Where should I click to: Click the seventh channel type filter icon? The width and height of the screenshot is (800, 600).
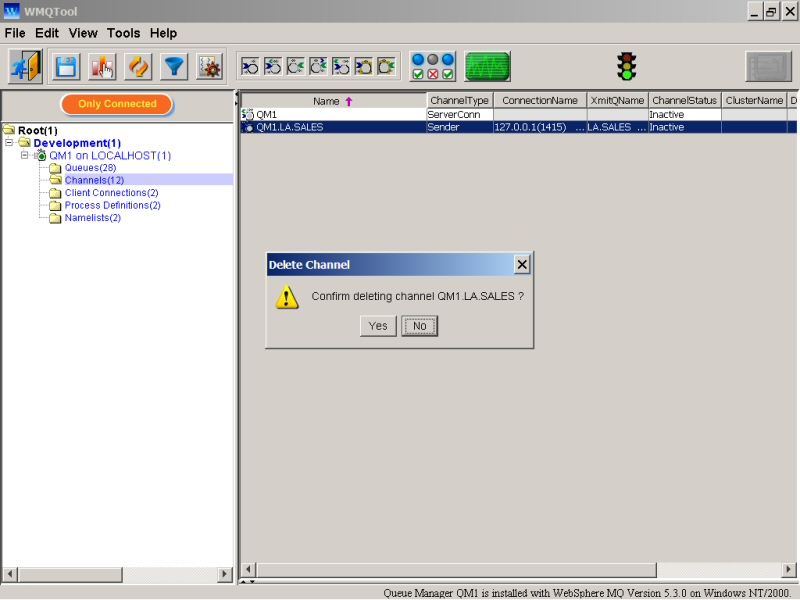(386, 66)
